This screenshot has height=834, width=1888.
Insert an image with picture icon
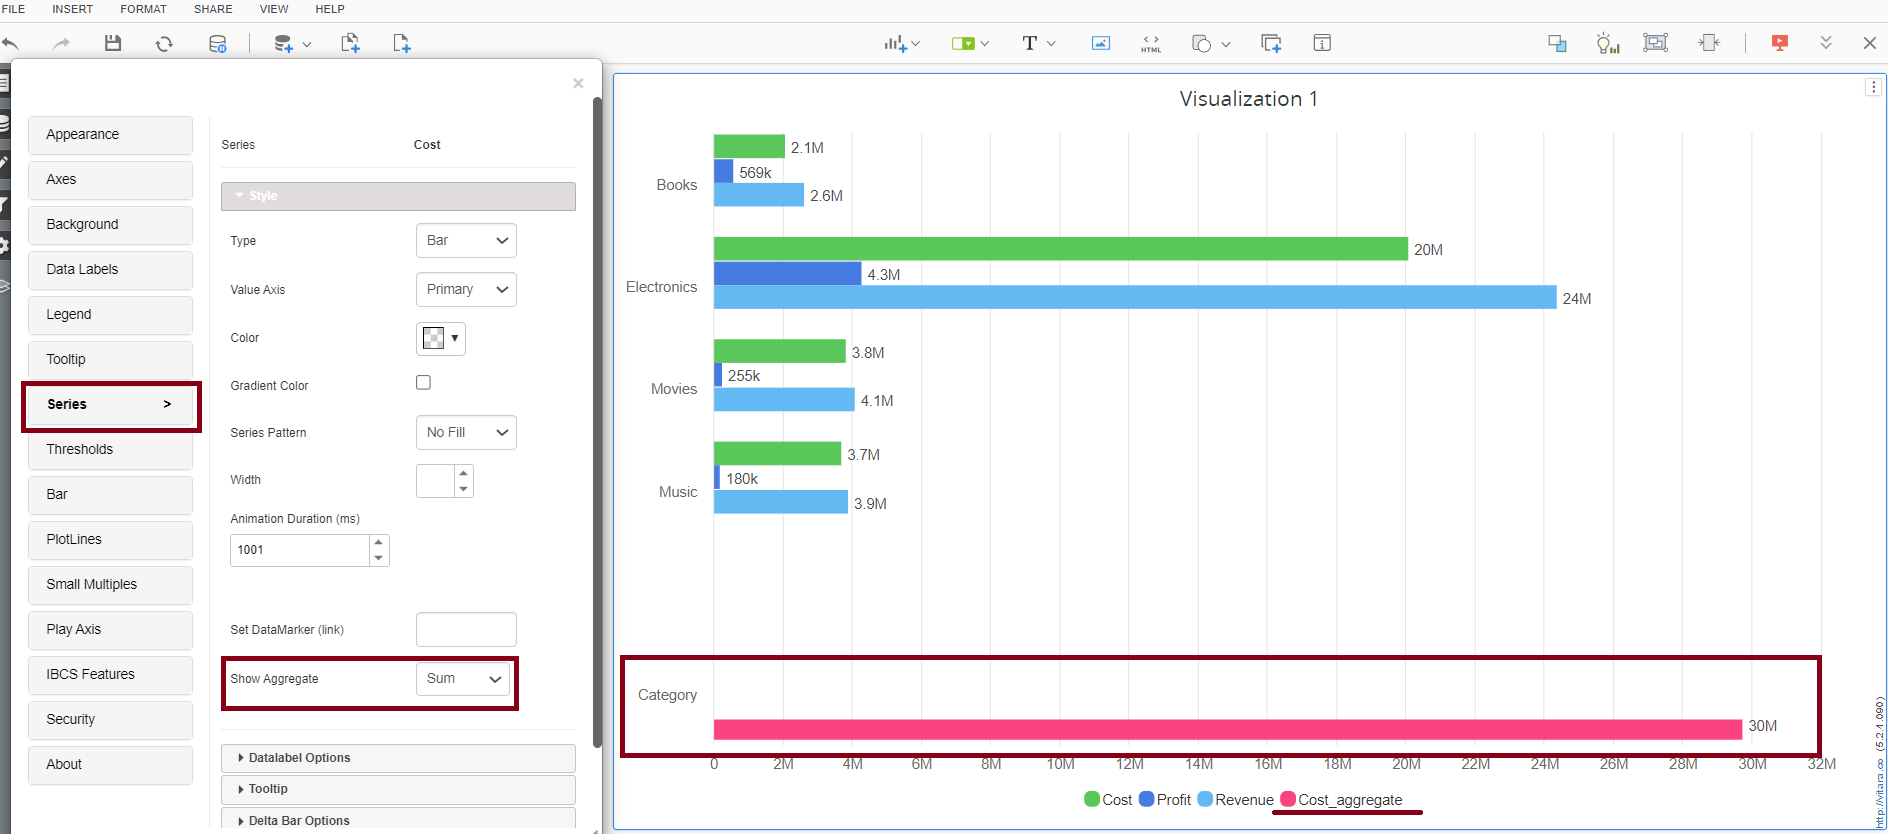pos(1101,43)
